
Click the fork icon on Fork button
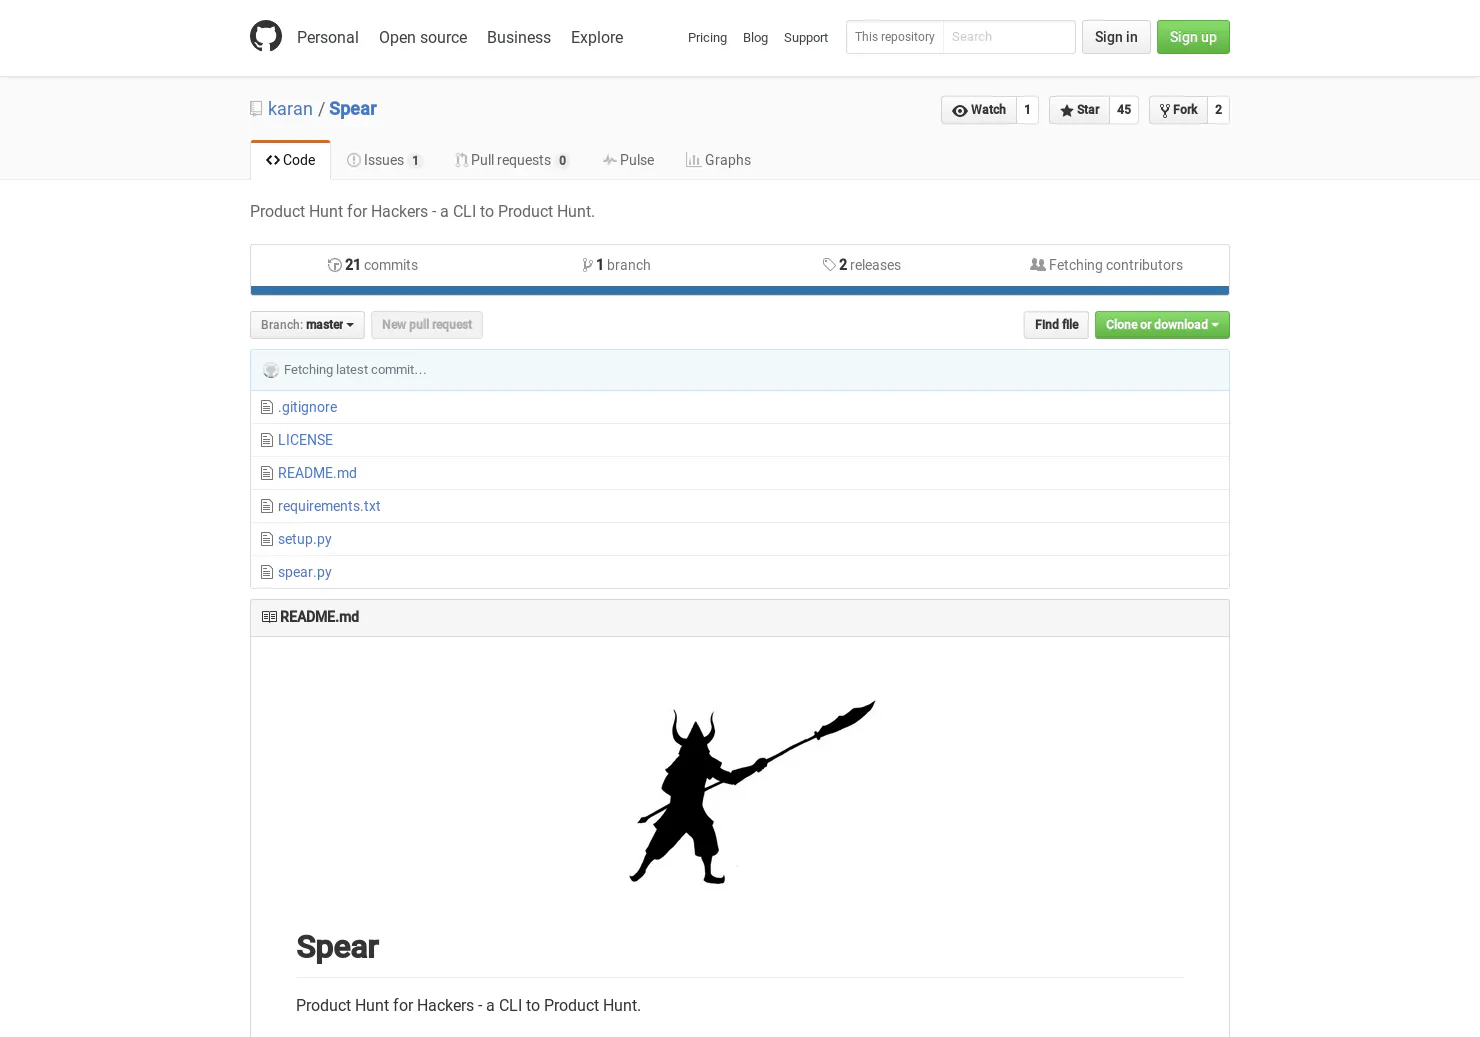1165,111
